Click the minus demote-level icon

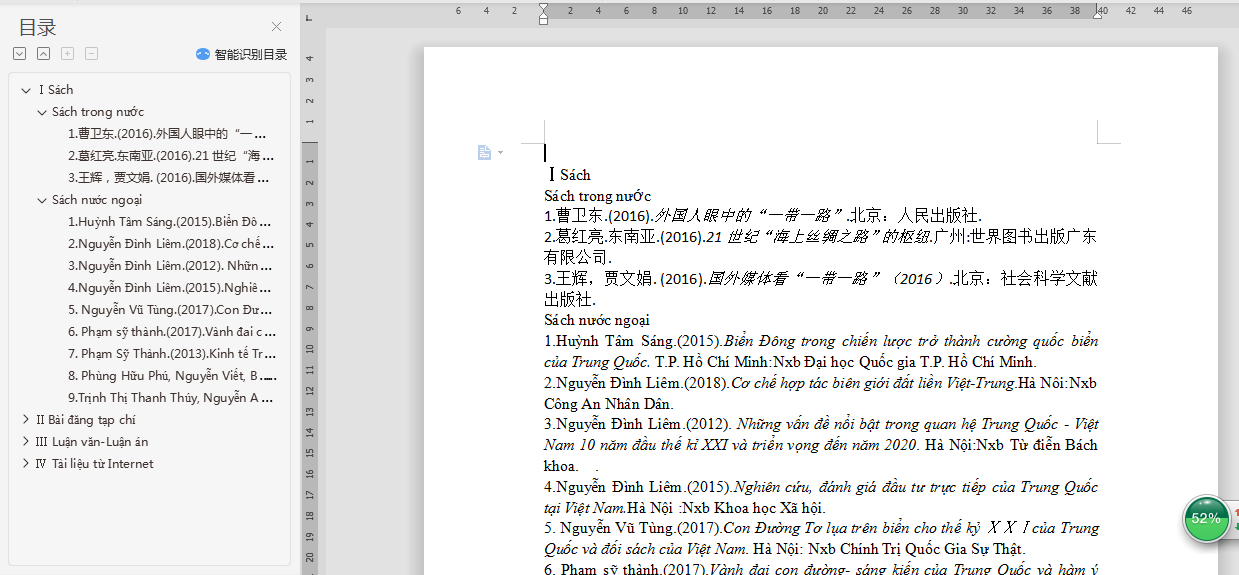92,54
